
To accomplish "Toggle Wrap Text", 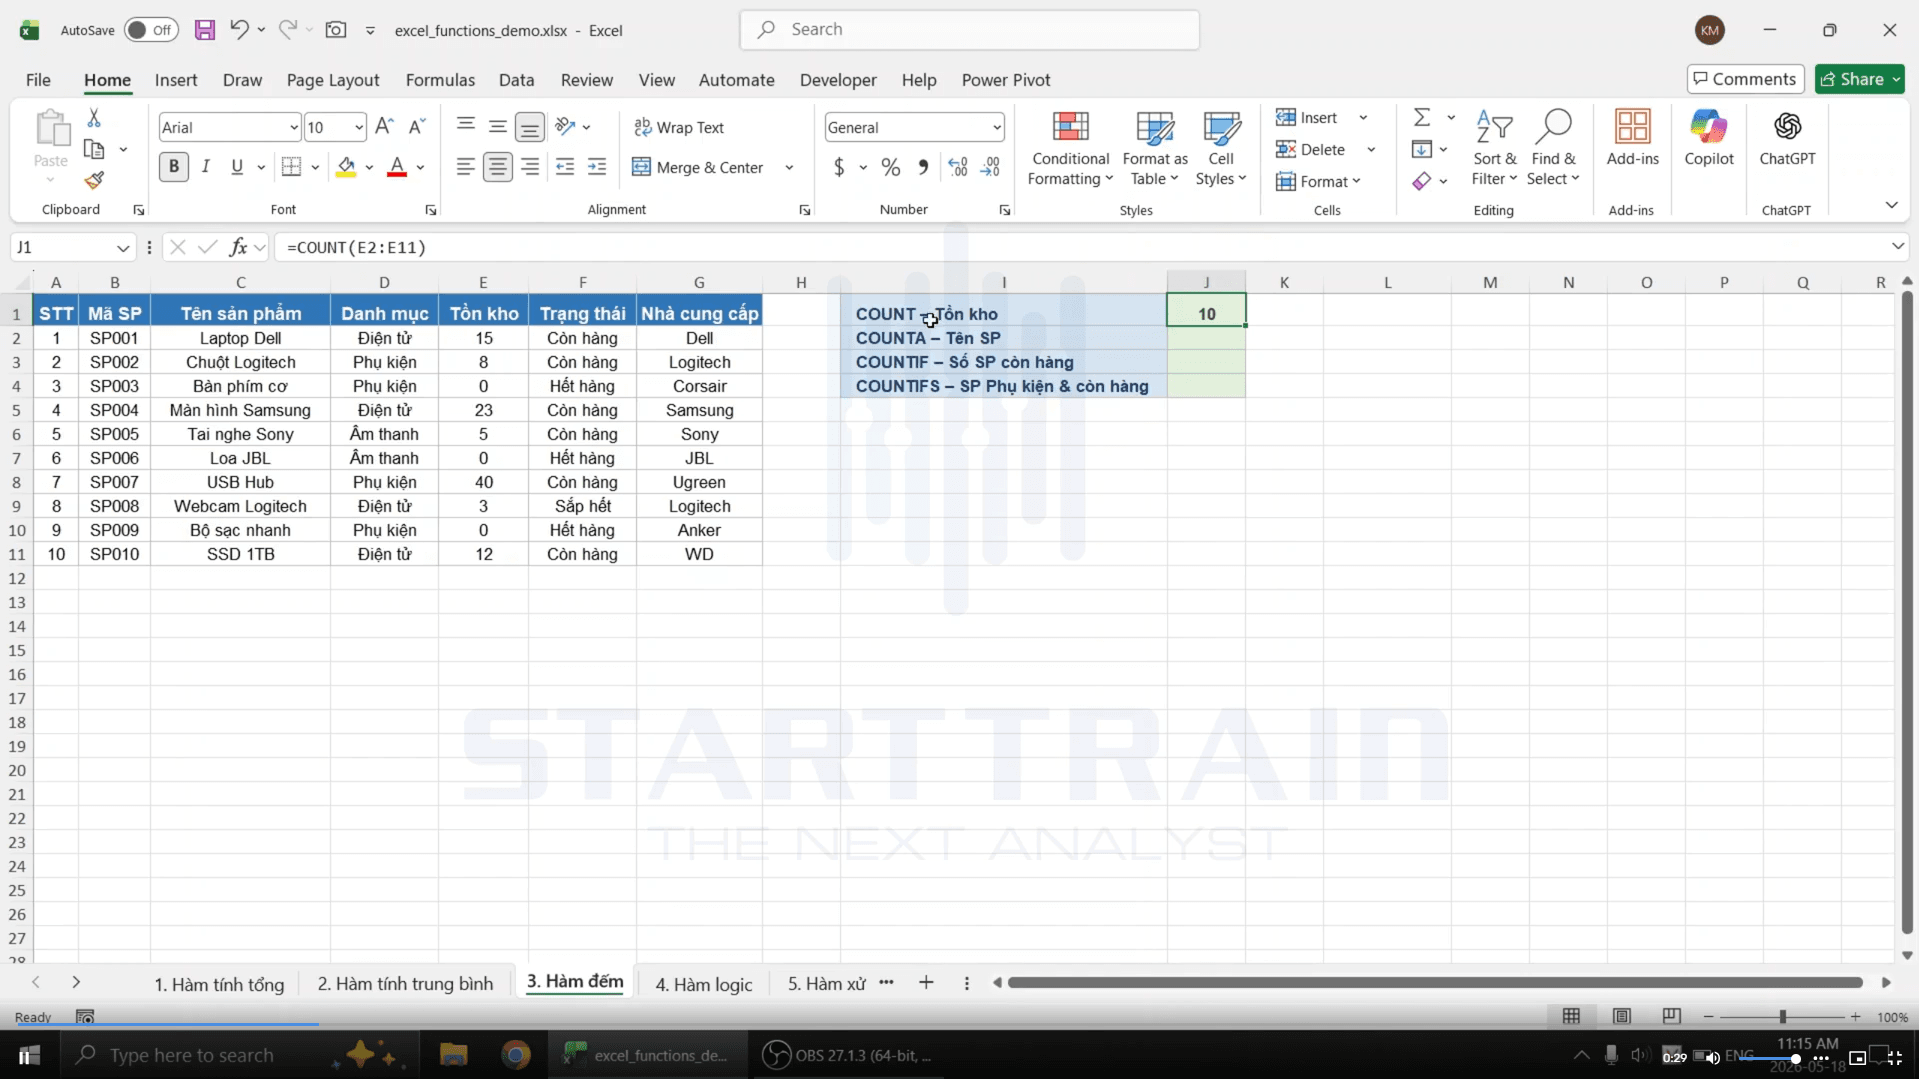I will click(679, 127).
